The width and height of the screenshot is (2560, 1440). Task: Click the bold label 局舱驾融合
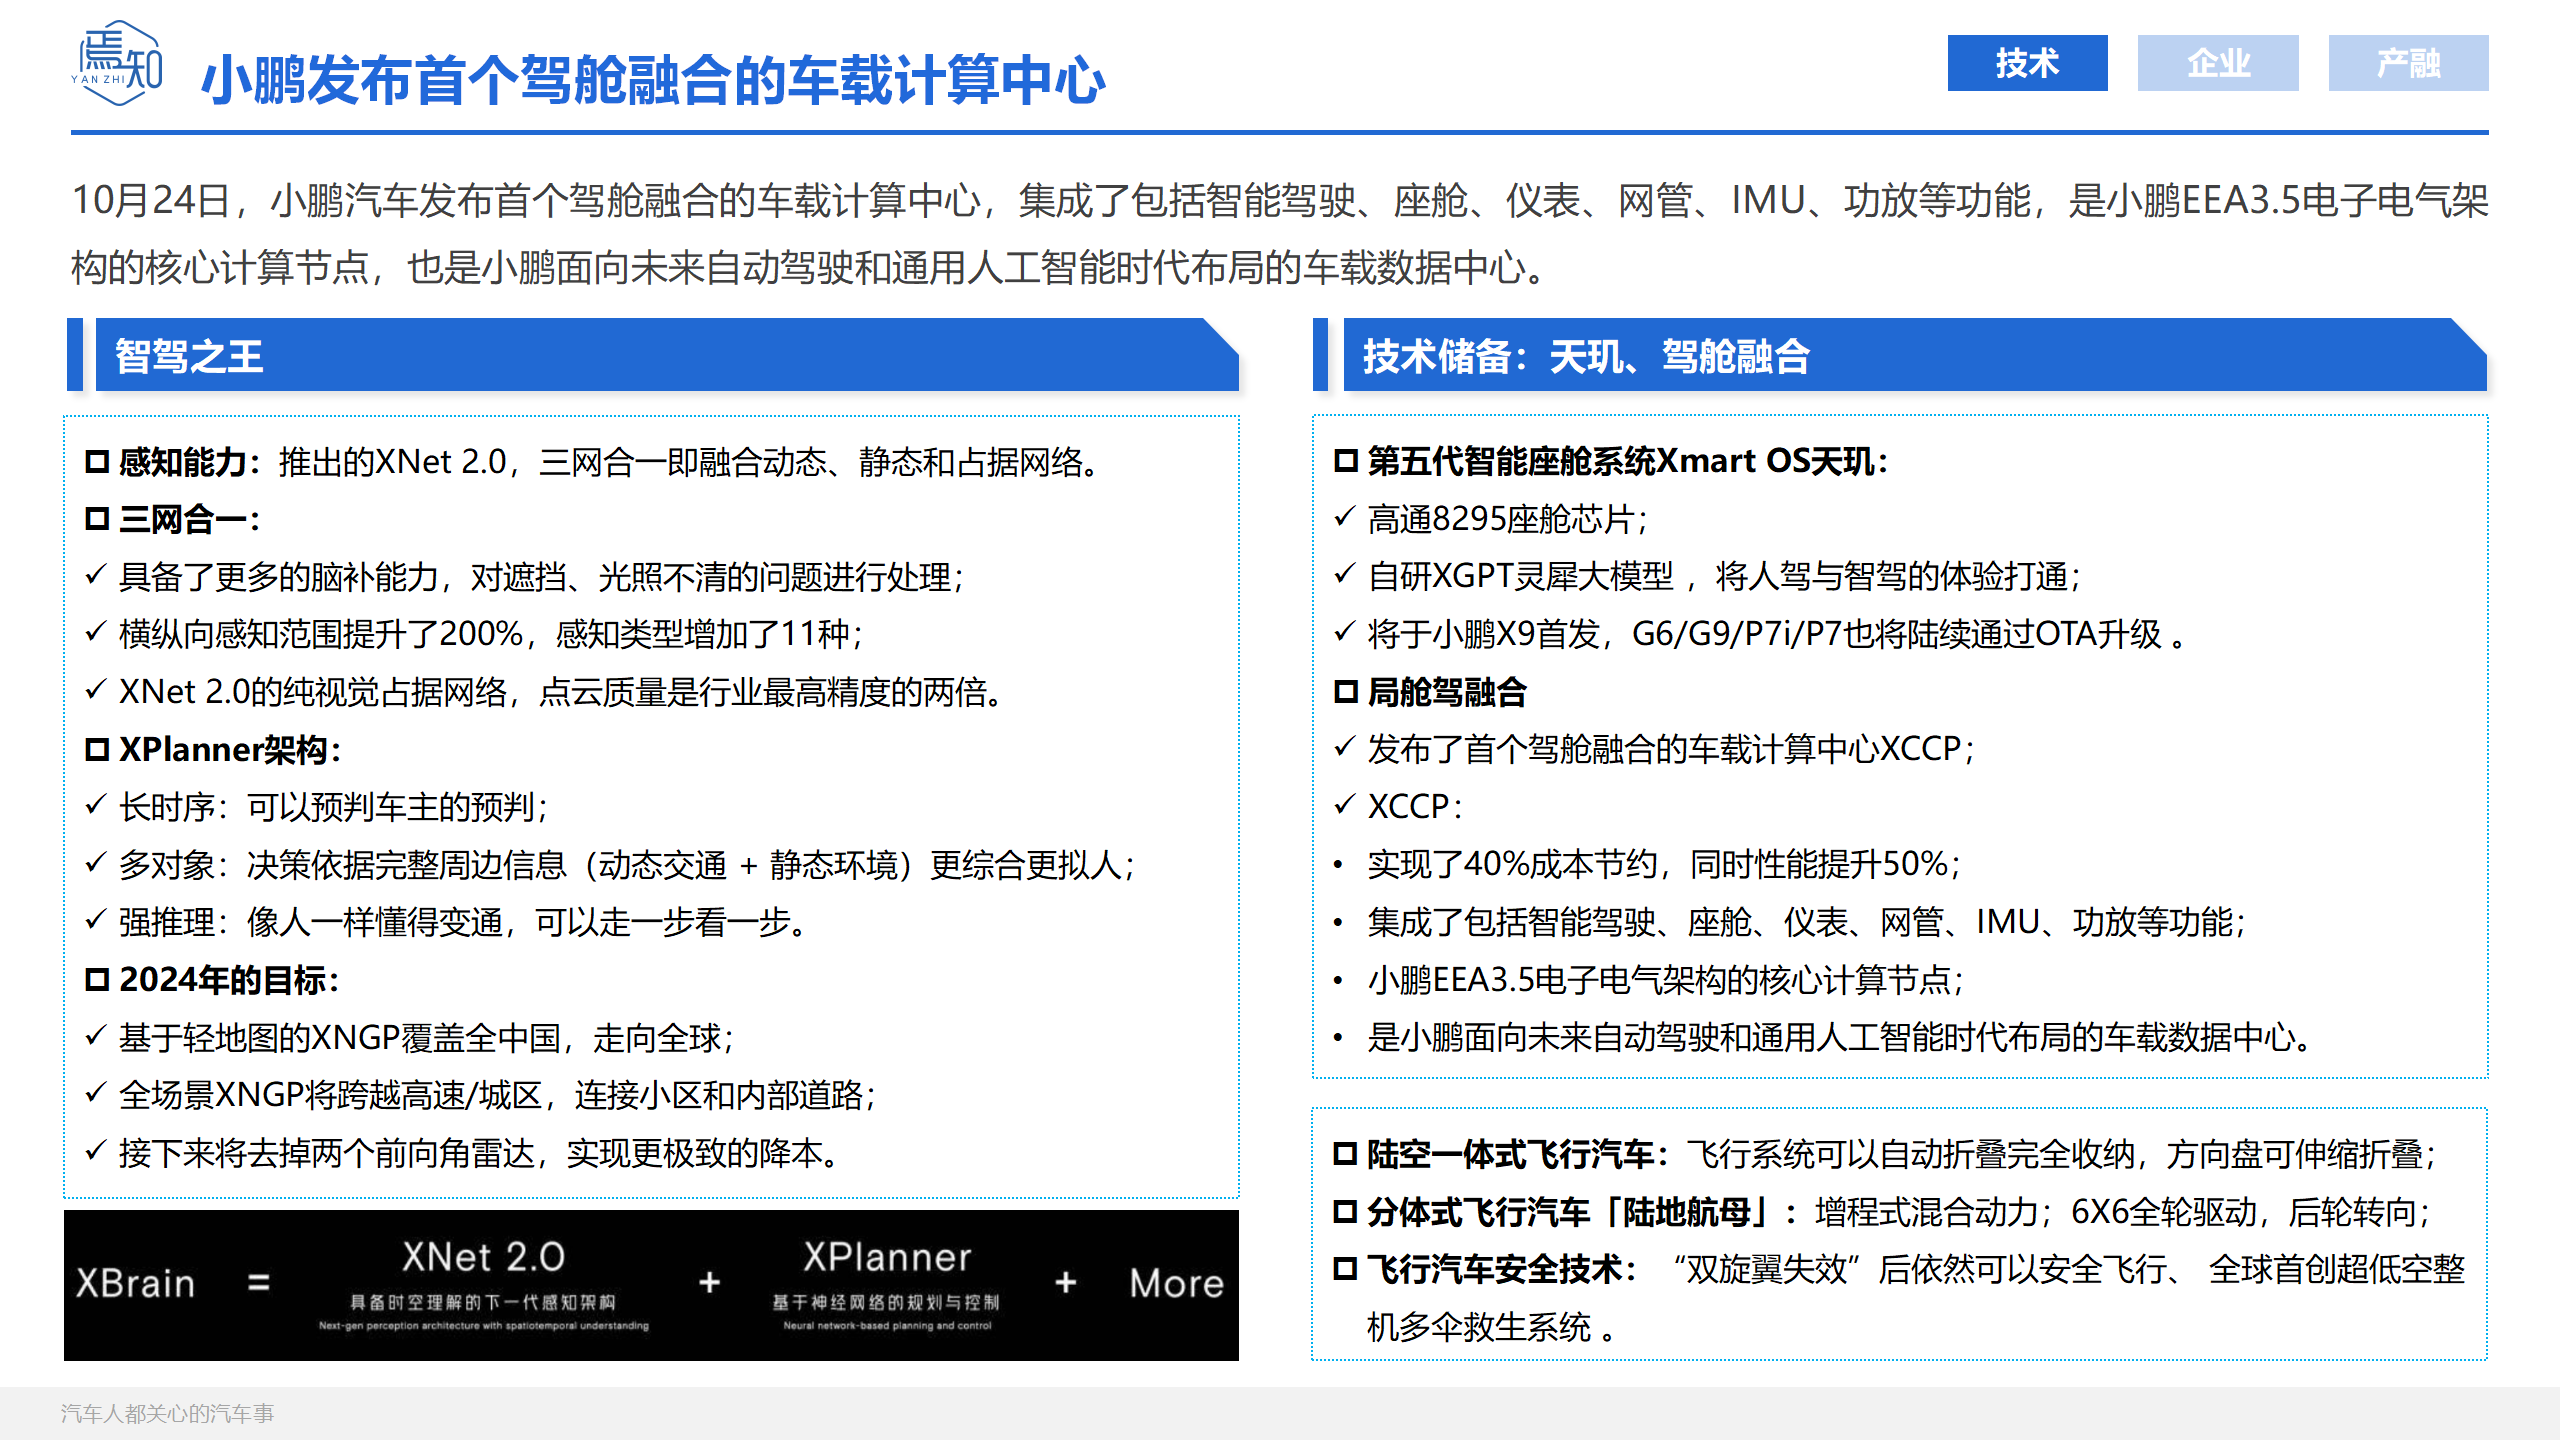click(1447, 692)
